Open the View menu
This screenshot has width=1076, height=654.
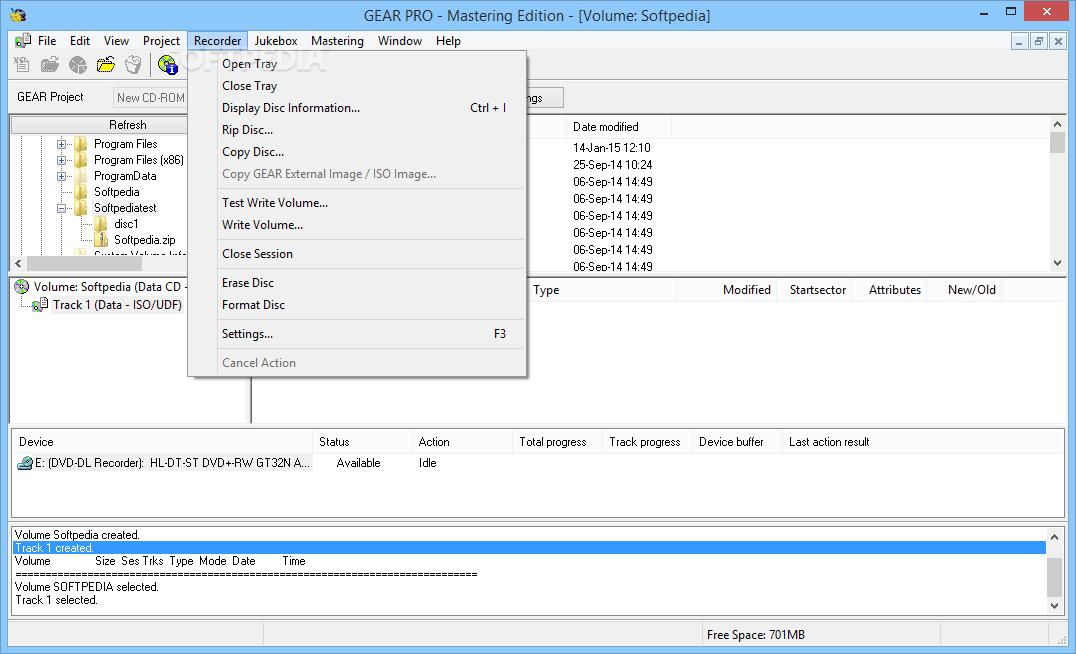coord(116,40)
